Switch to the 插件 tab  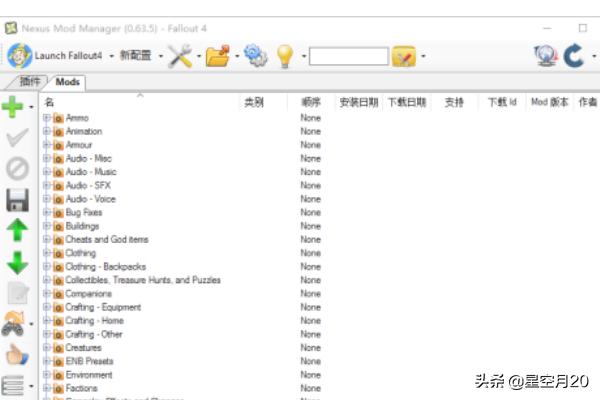click(x=29, y=82)
